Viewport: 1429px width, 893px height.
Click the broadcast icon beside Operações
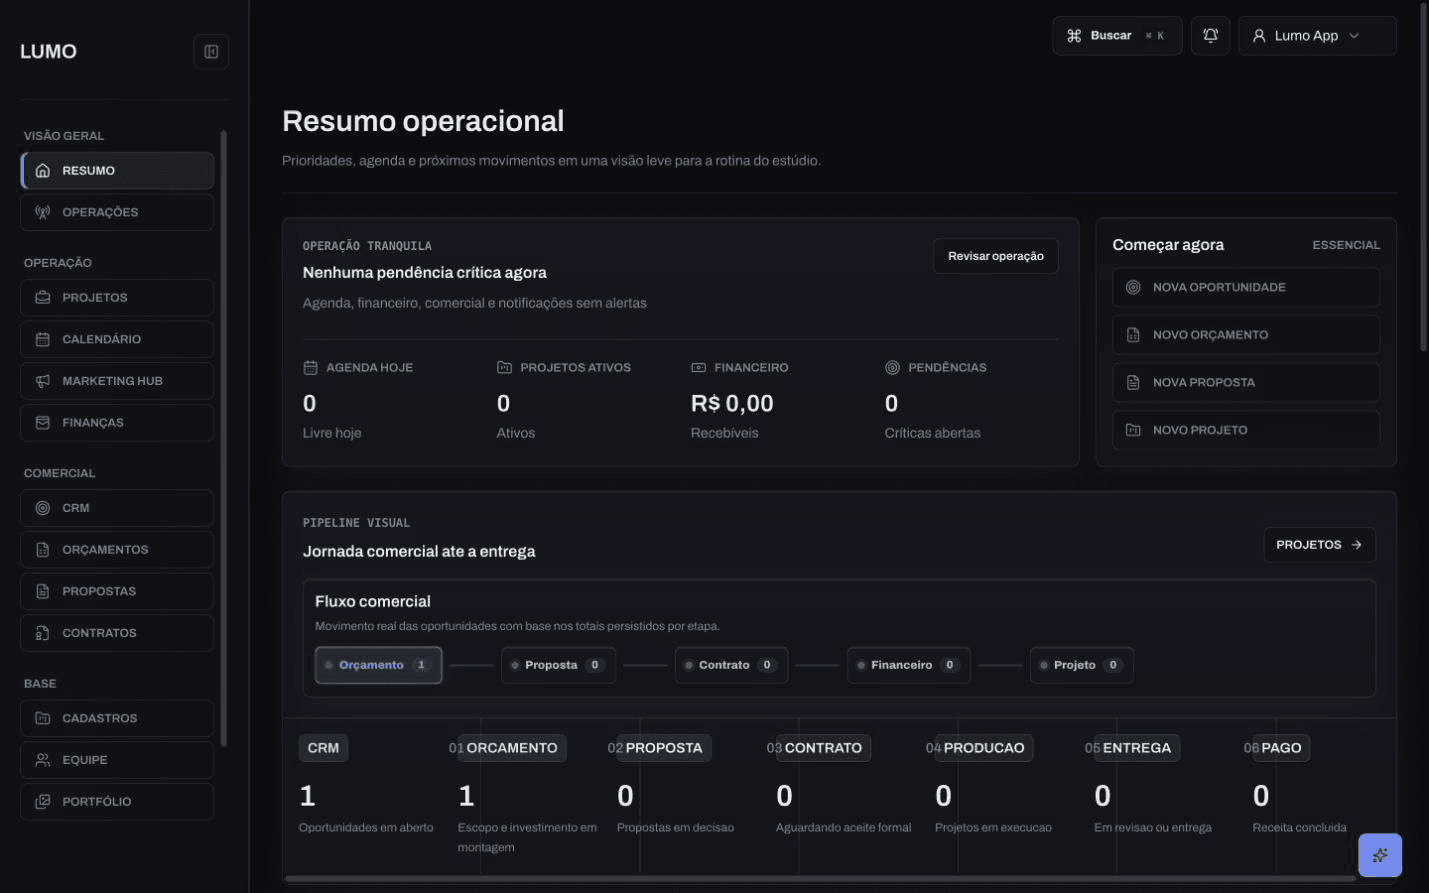click(43, 213)
